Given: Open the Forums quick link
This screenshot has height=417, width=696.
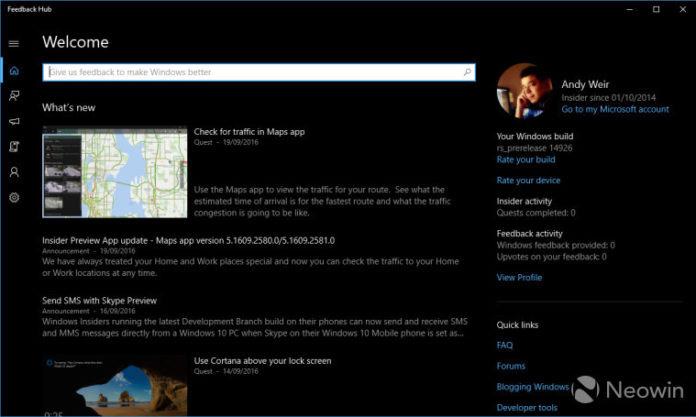Looking at the screenshot, I should [x=511, y=366].
